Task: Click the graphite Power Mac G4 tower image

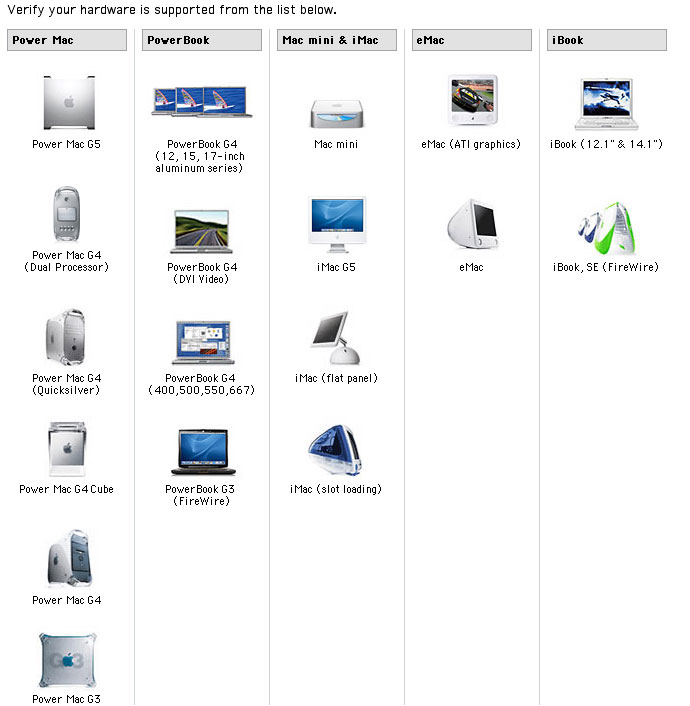Action: pyautogui.click(x=69, y=559)
